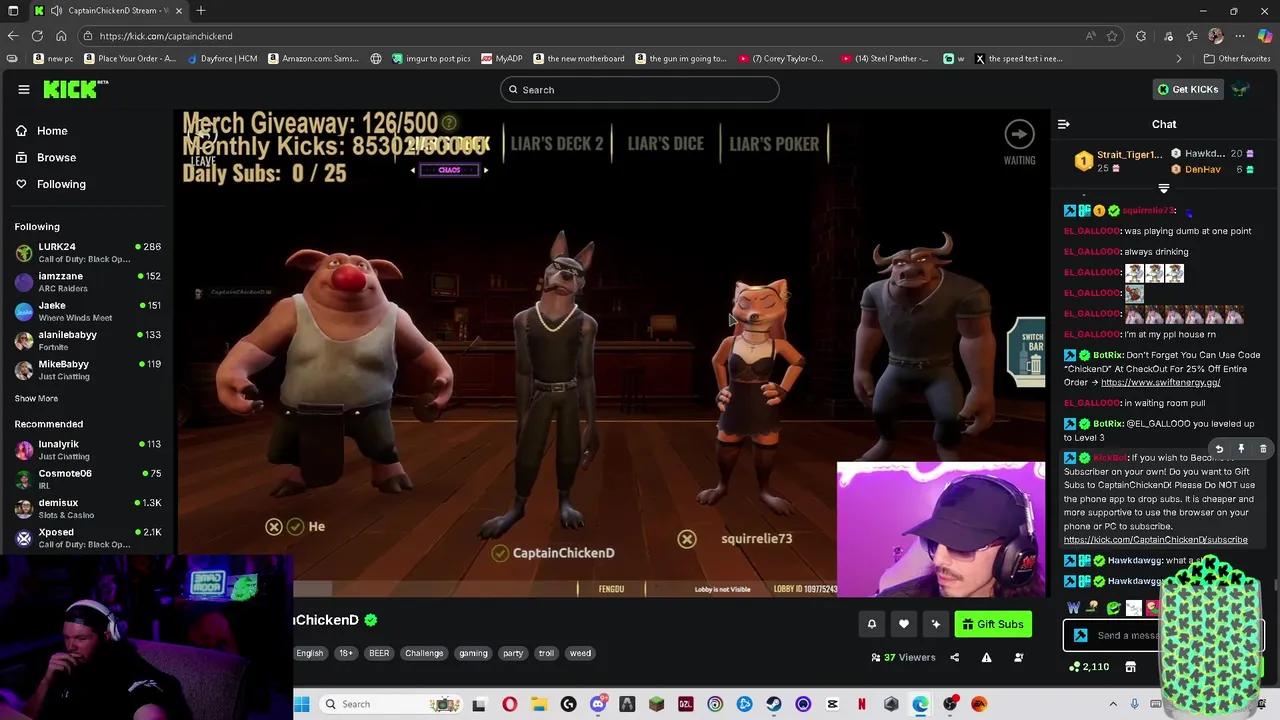Open the MyADP bookmark
This screenshot has height=720, width=1280.
point(502,59)
